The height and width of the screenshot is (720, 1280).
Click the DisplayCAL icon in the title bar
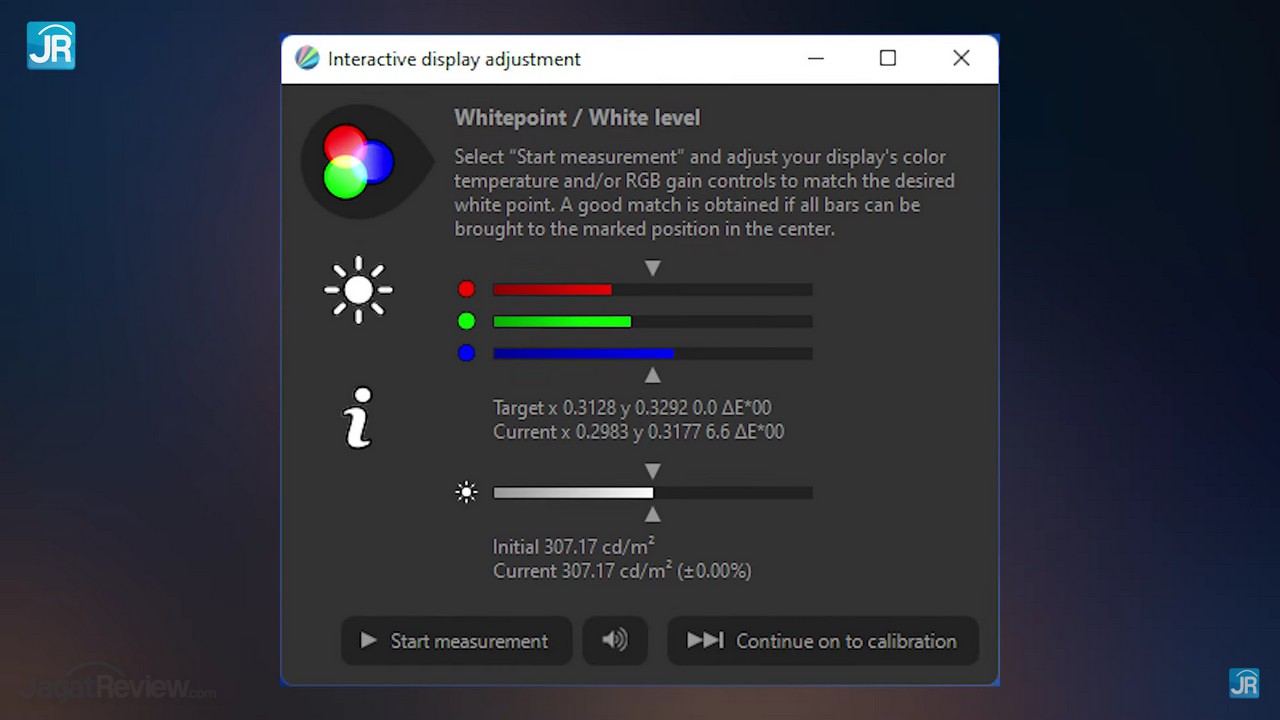point(307,59)
